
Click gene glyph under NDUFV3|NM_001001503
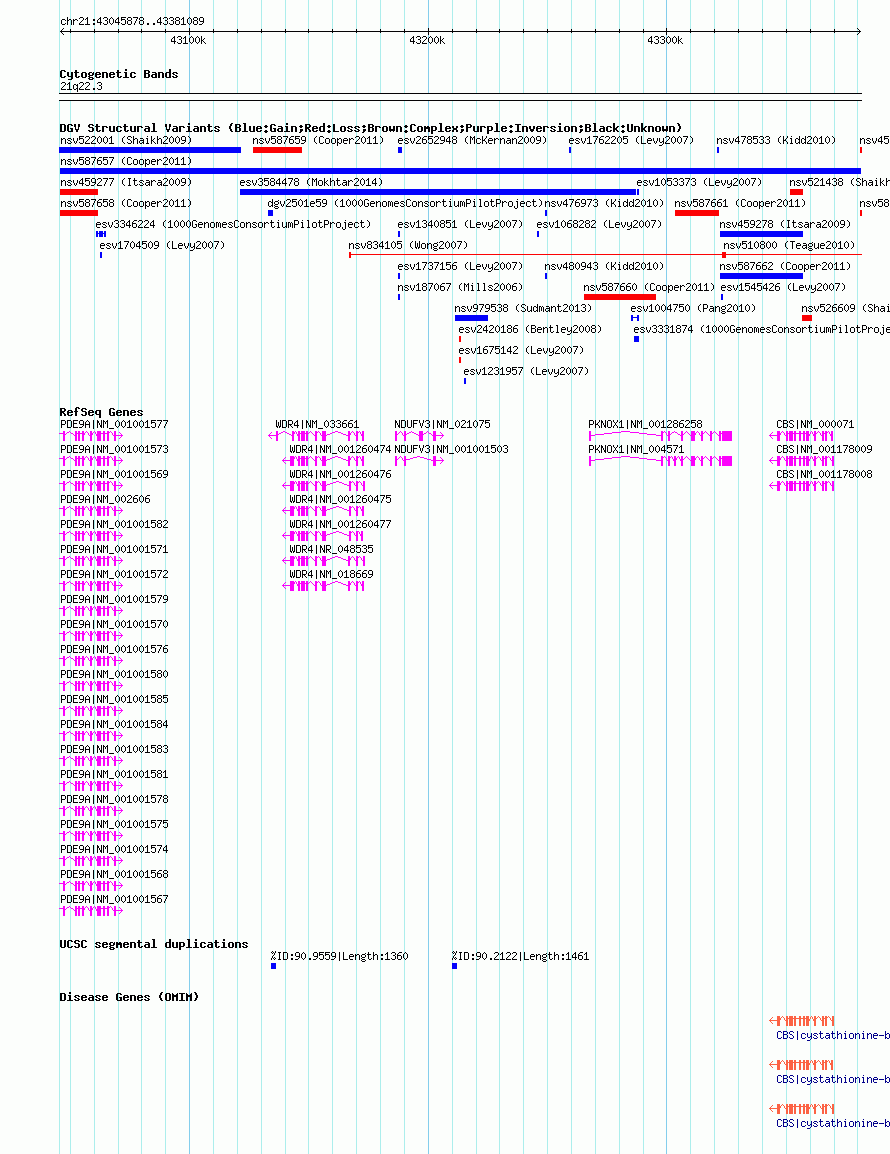tap(420, 461)
